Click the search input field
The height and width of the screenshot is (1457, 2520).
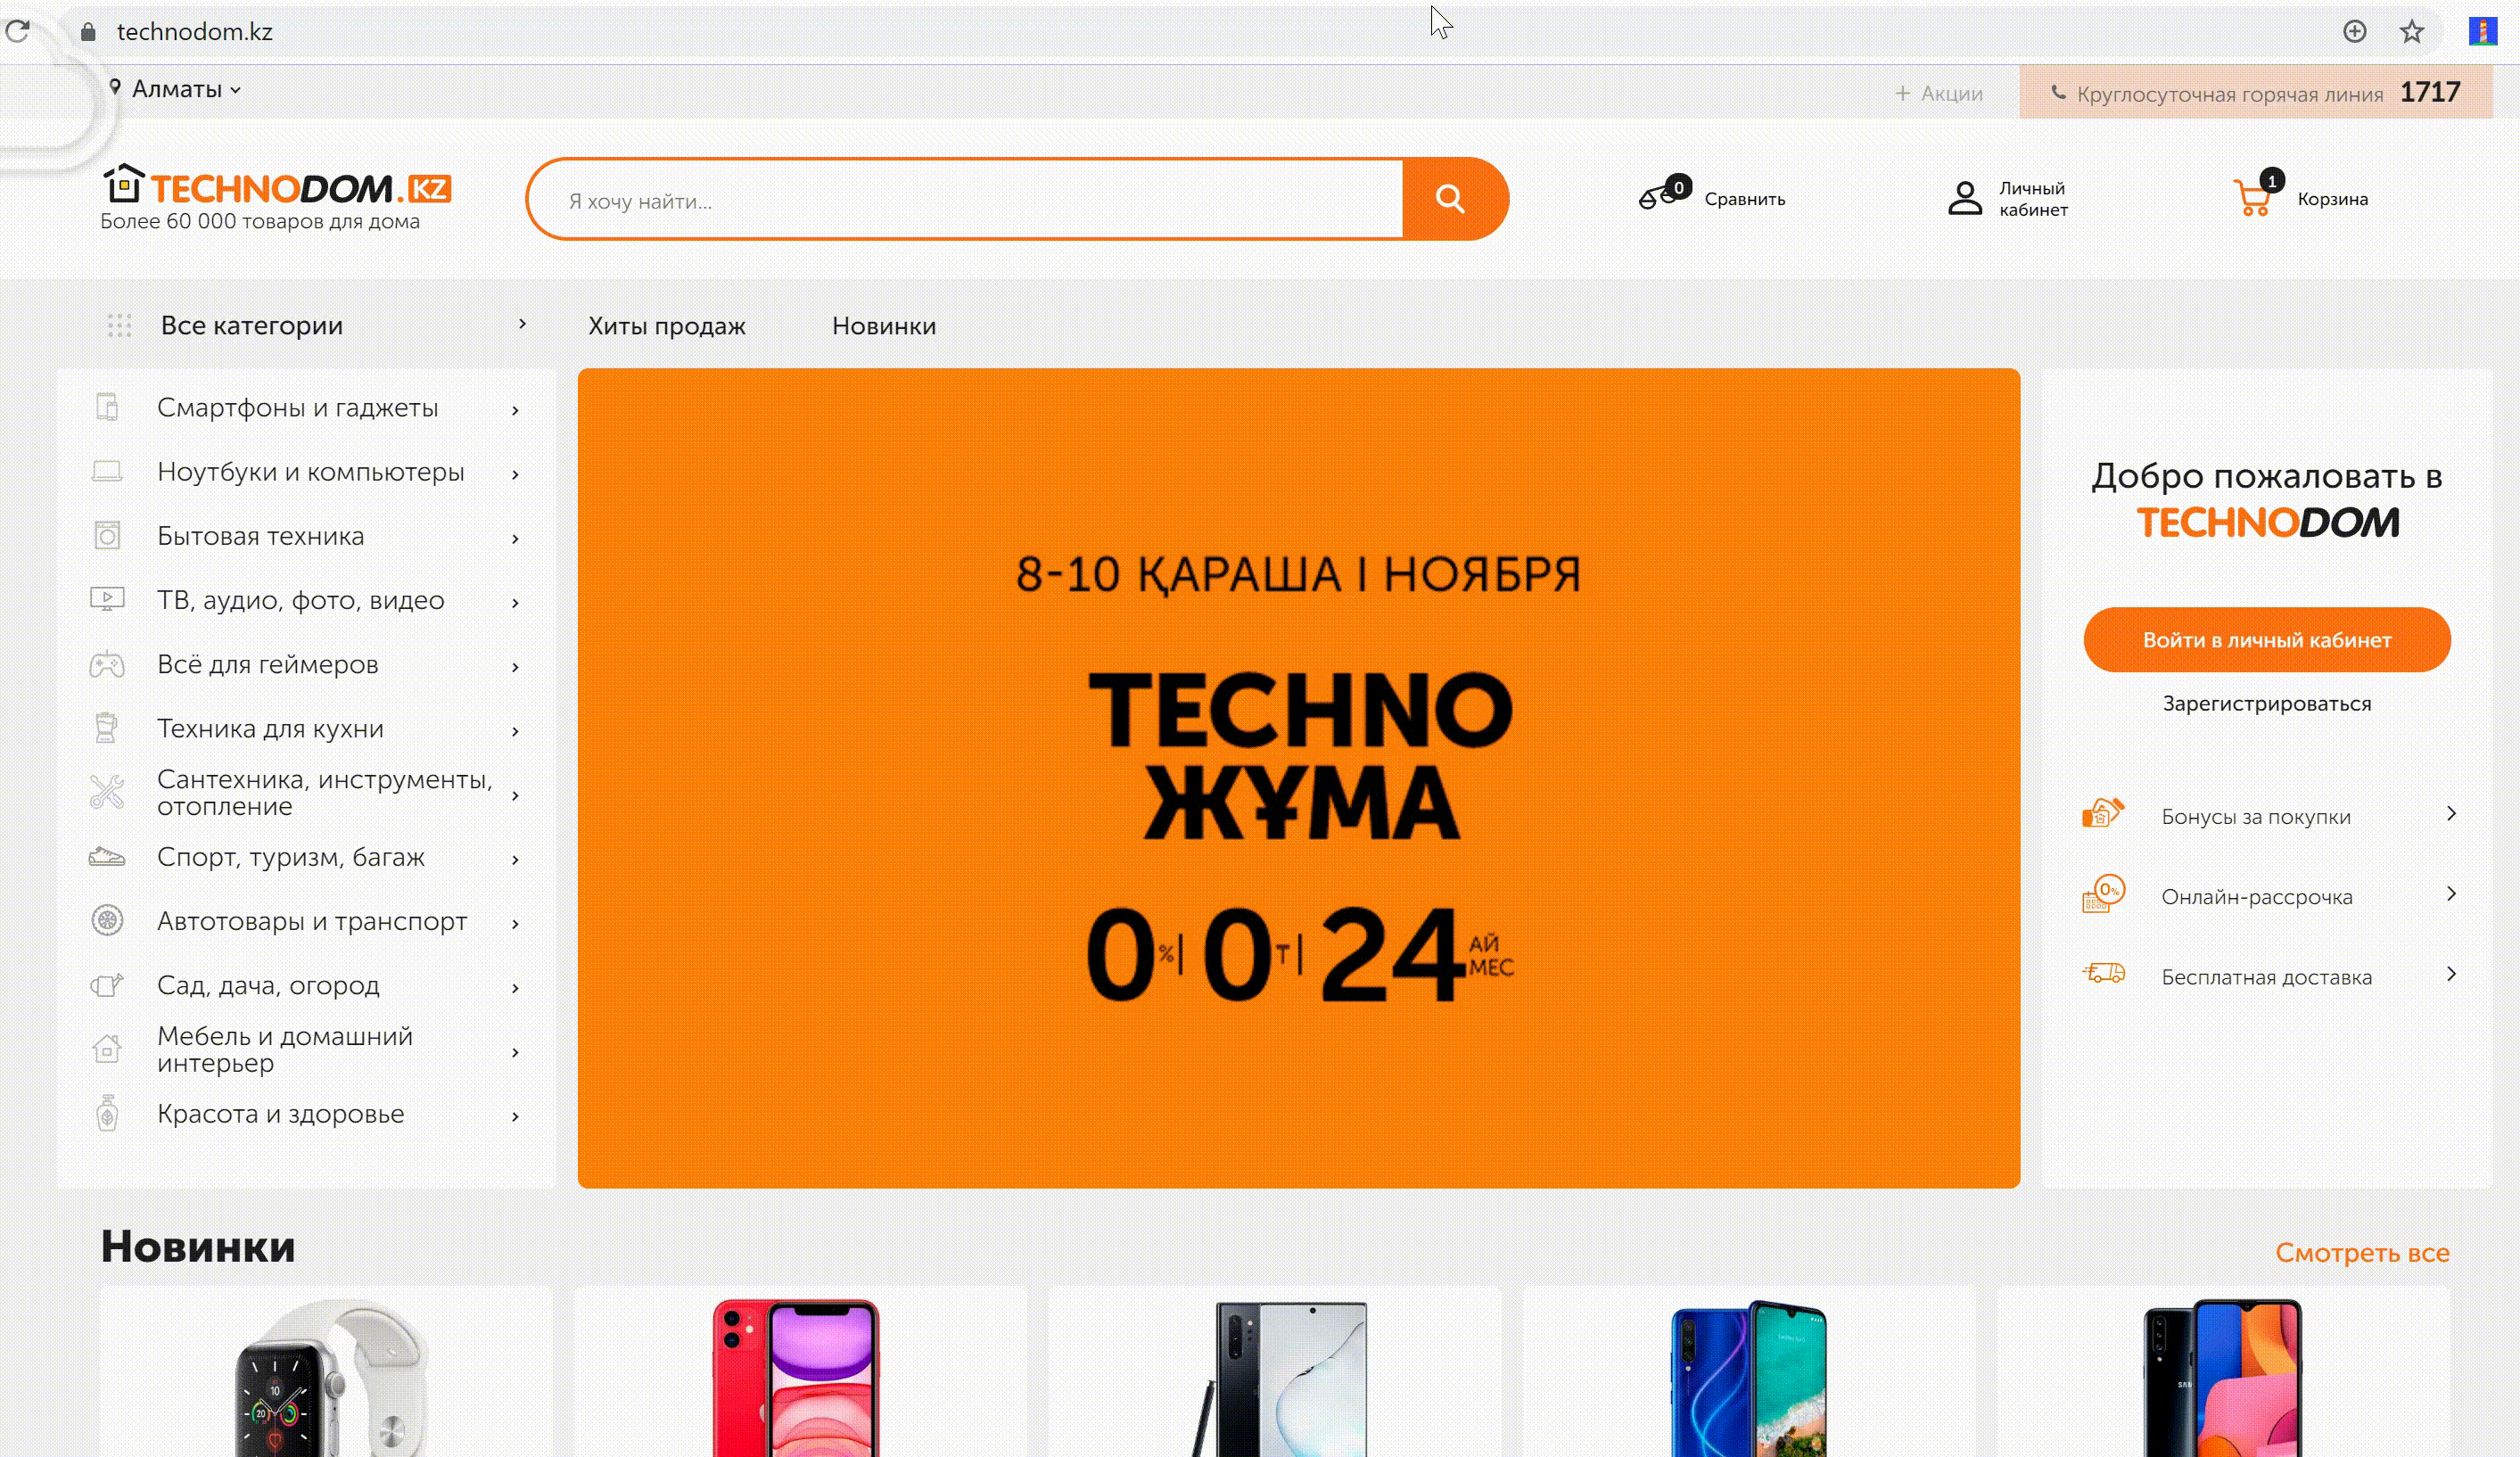pyautogui.click(x=967, y=200)
